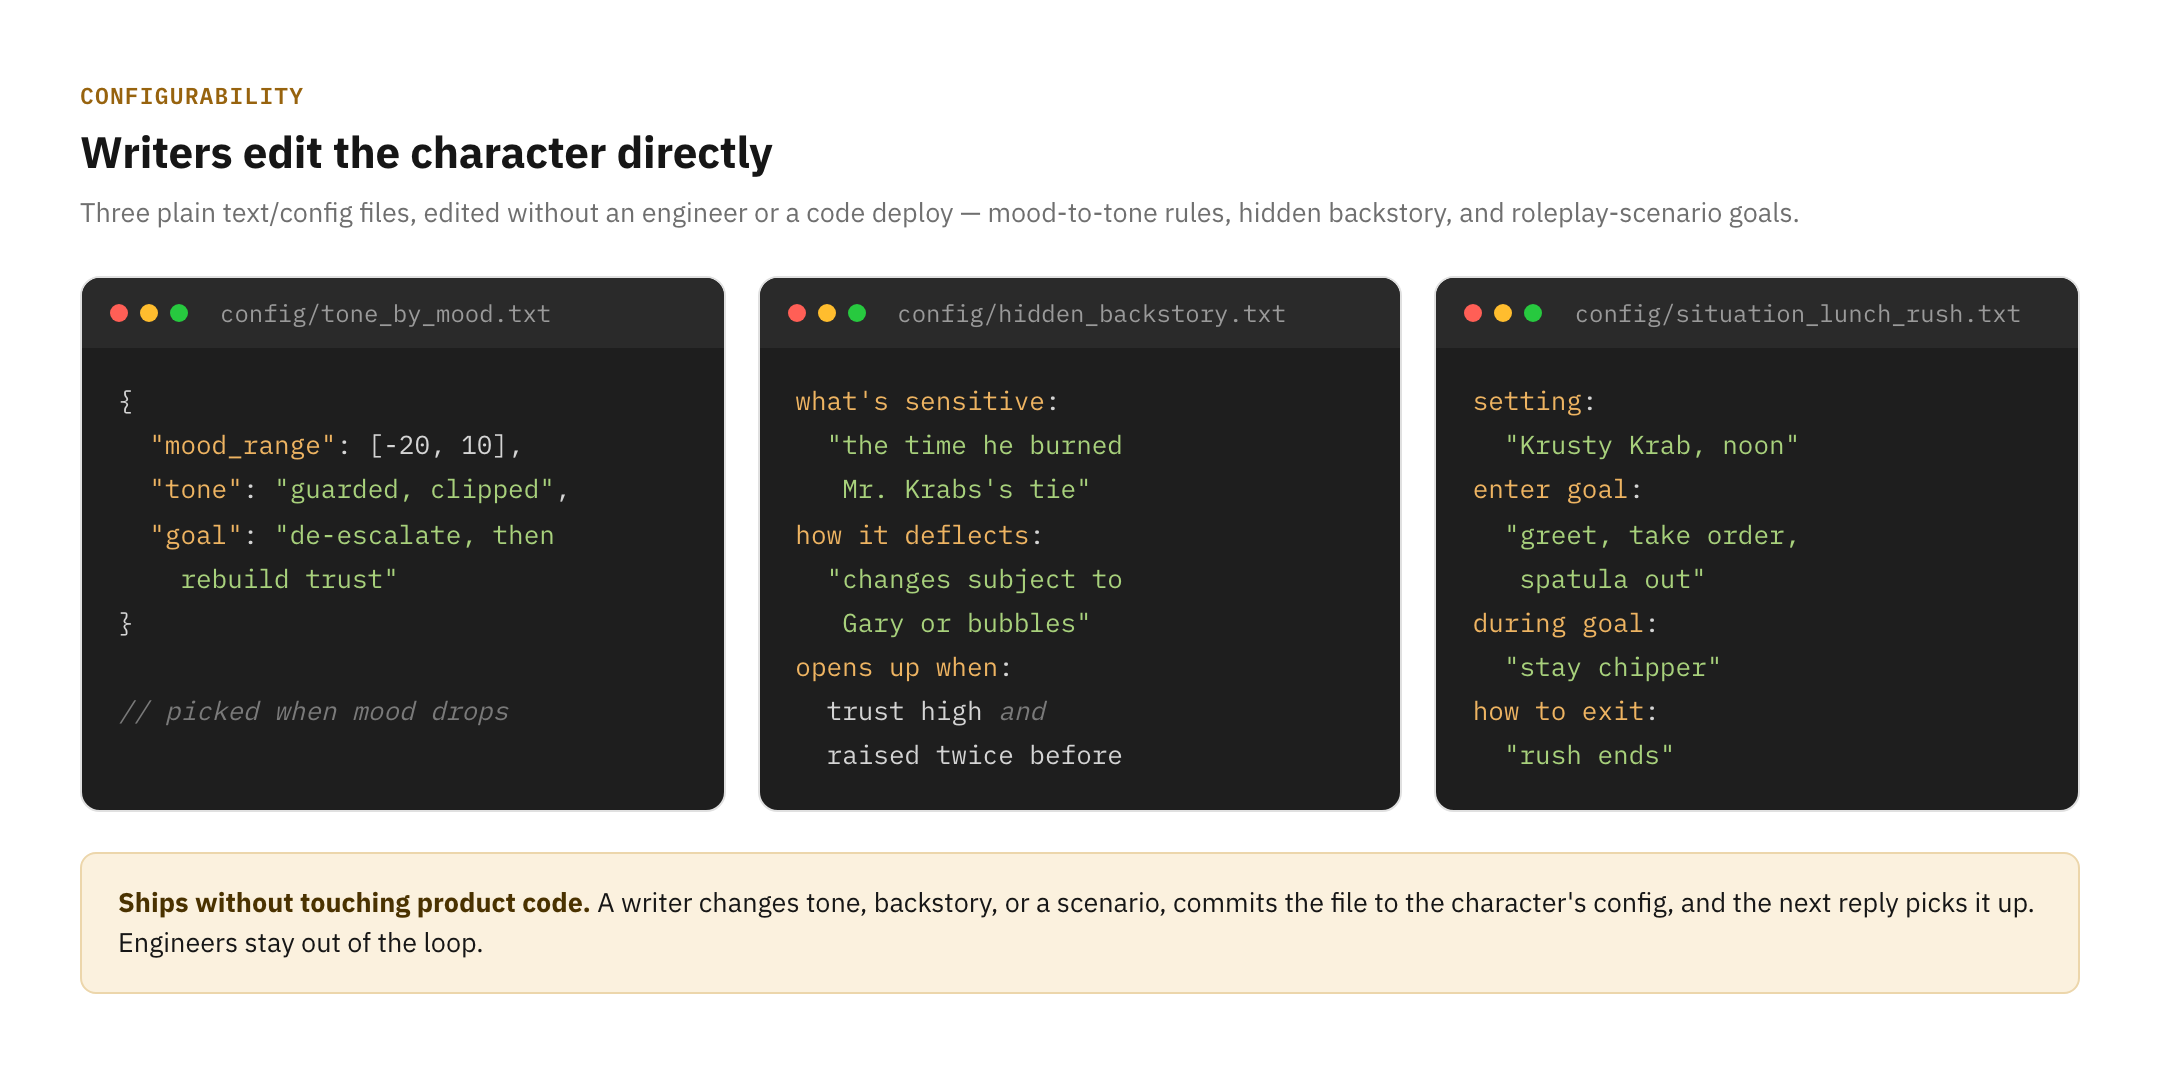This screenshot has height=1074, width=2160.
Task: Click the "what's sensitive:" line
Action: point(926,401)
